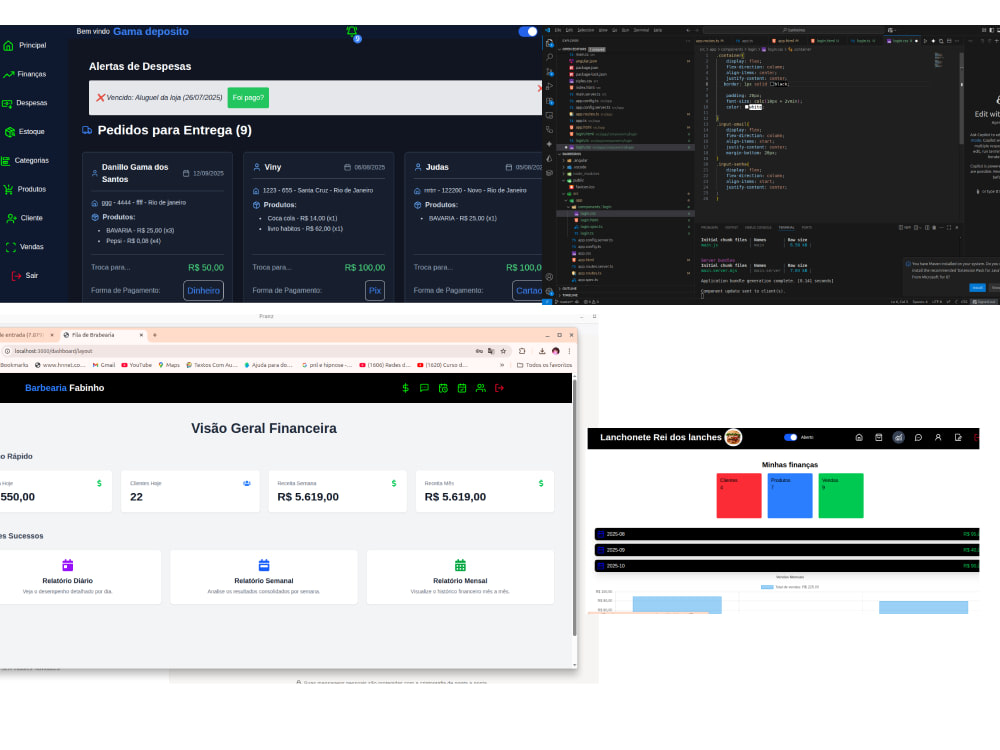Viewport: 1000px width, 750px height.
Task: Click the chat icon in Barbearia Fabinho header
Action: click(424, 388)
